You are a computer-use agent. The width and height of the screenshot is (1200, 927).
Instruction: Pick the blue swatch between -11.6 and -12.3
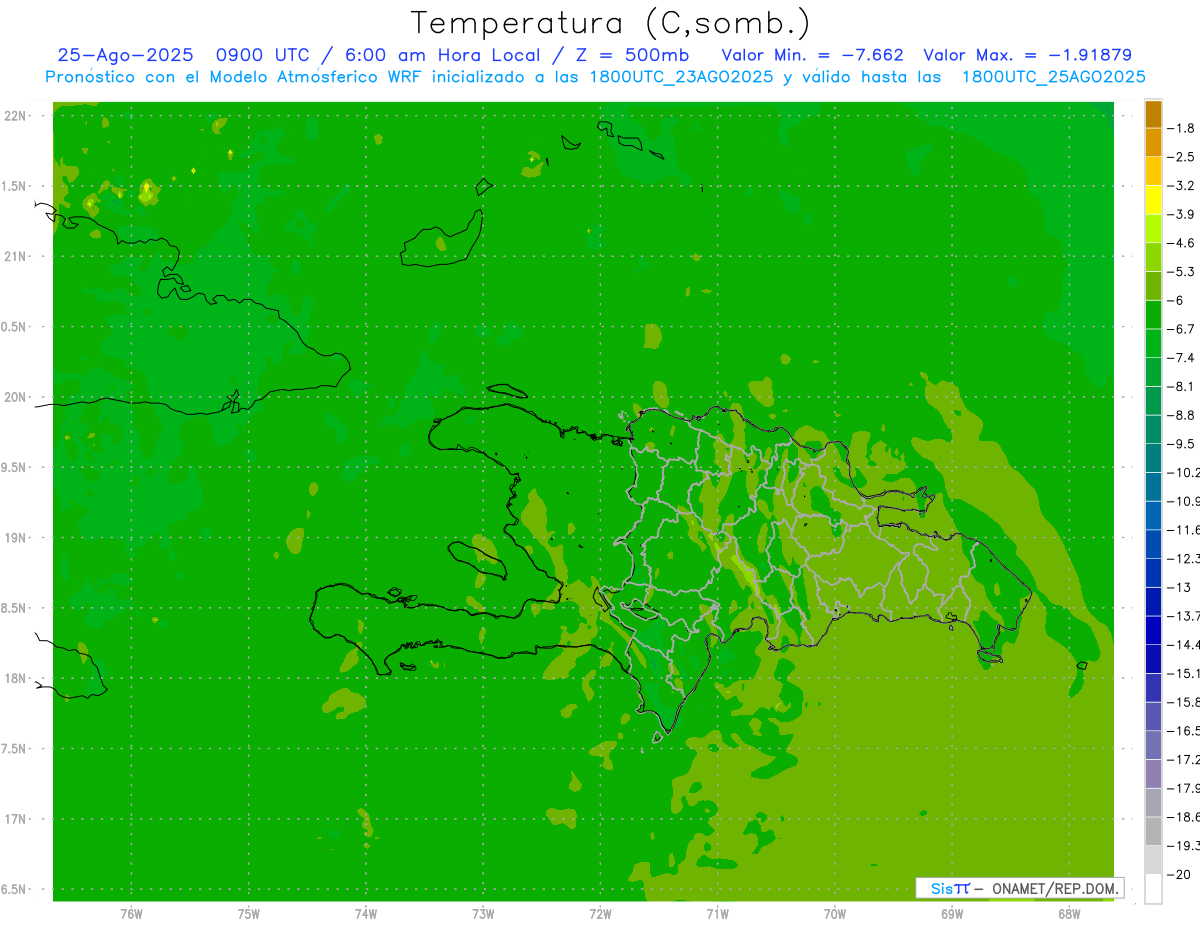pyautogui.click(x=1153, y=544)
